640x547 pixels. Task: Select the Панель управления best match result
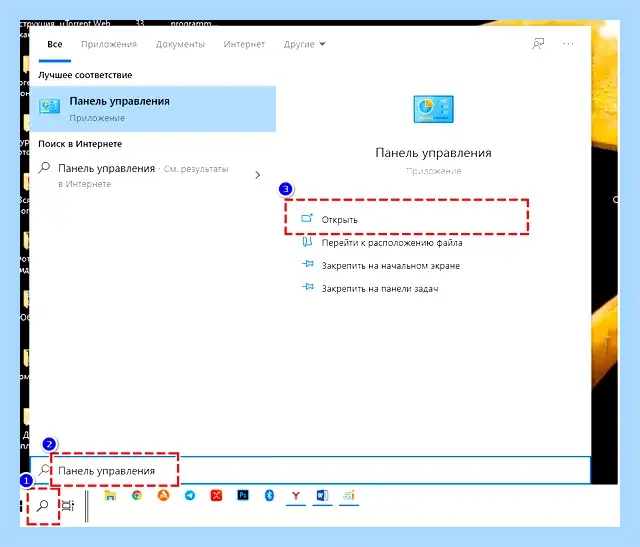tap(153, 109)
